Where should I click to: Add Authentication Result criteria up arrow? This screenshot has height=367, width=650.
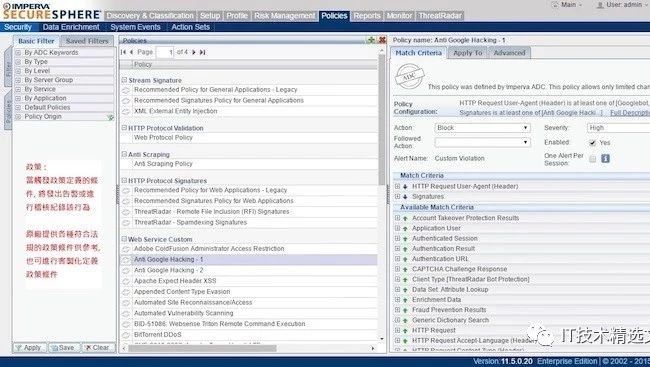pos(405,249)
